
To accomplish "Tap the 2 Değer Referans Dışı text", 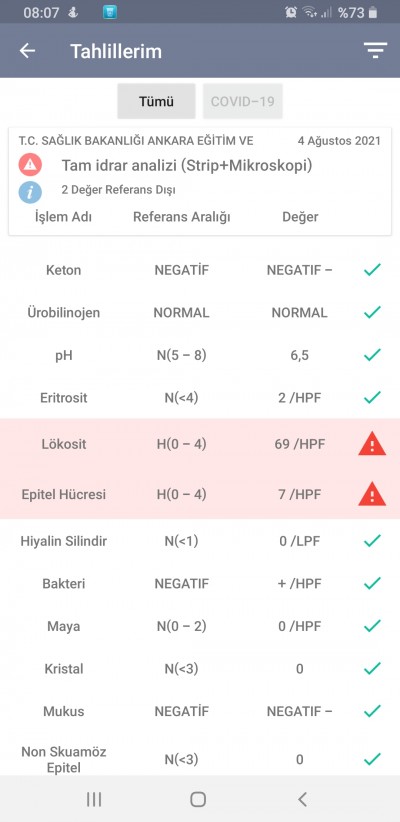I will point(118,190).
